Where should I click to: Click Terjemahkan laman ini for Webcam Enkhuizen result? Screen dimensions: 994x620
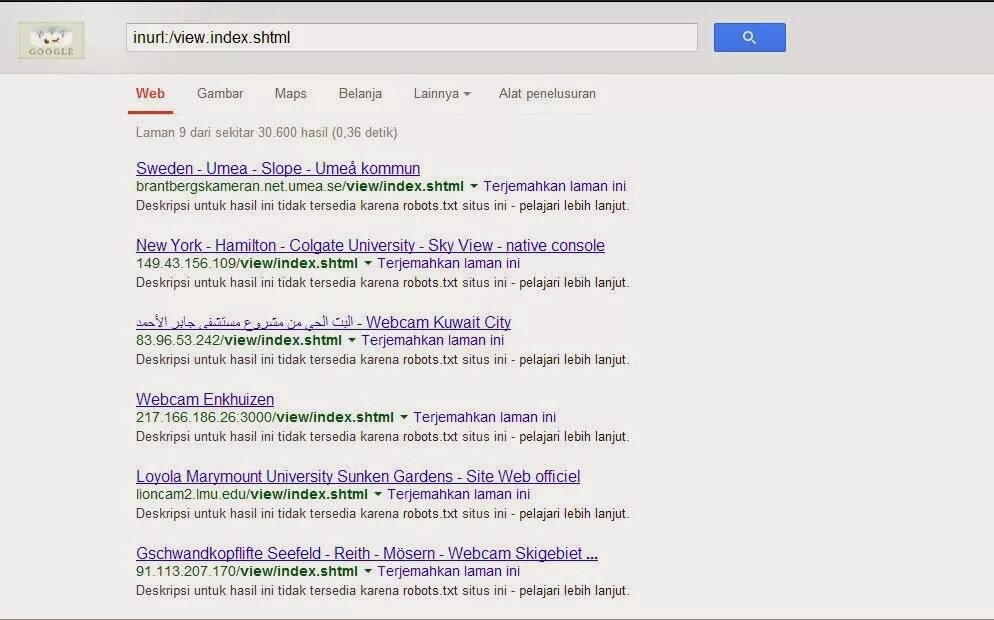click(485, 417)
